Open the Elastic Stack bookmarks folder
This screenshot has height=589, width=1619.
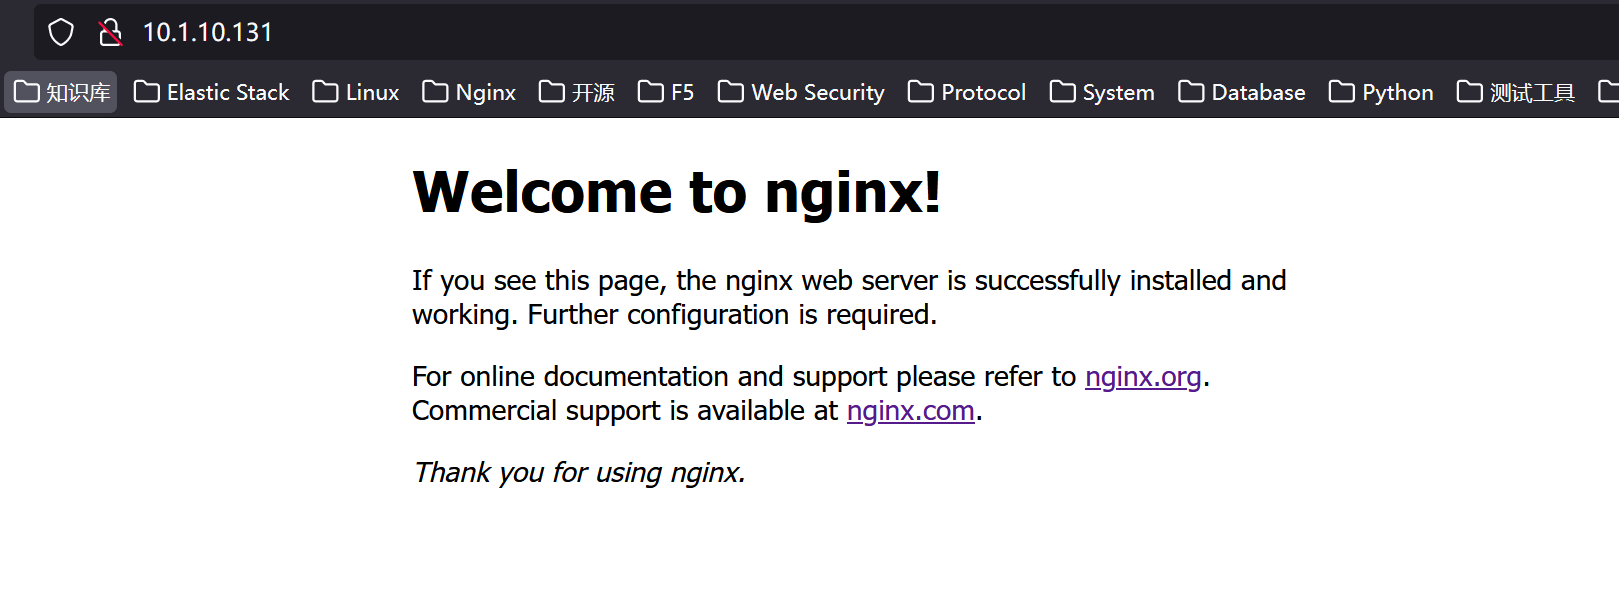211,92
